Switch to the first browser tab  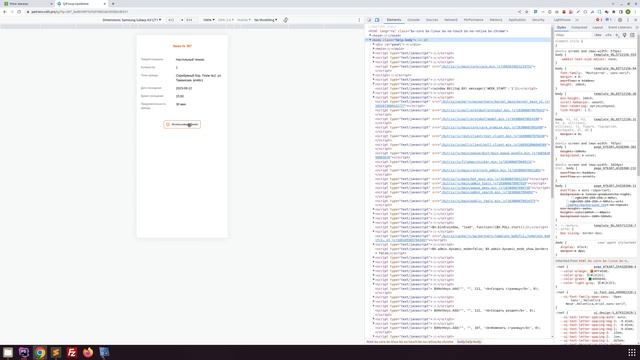(x=27, y=4)
